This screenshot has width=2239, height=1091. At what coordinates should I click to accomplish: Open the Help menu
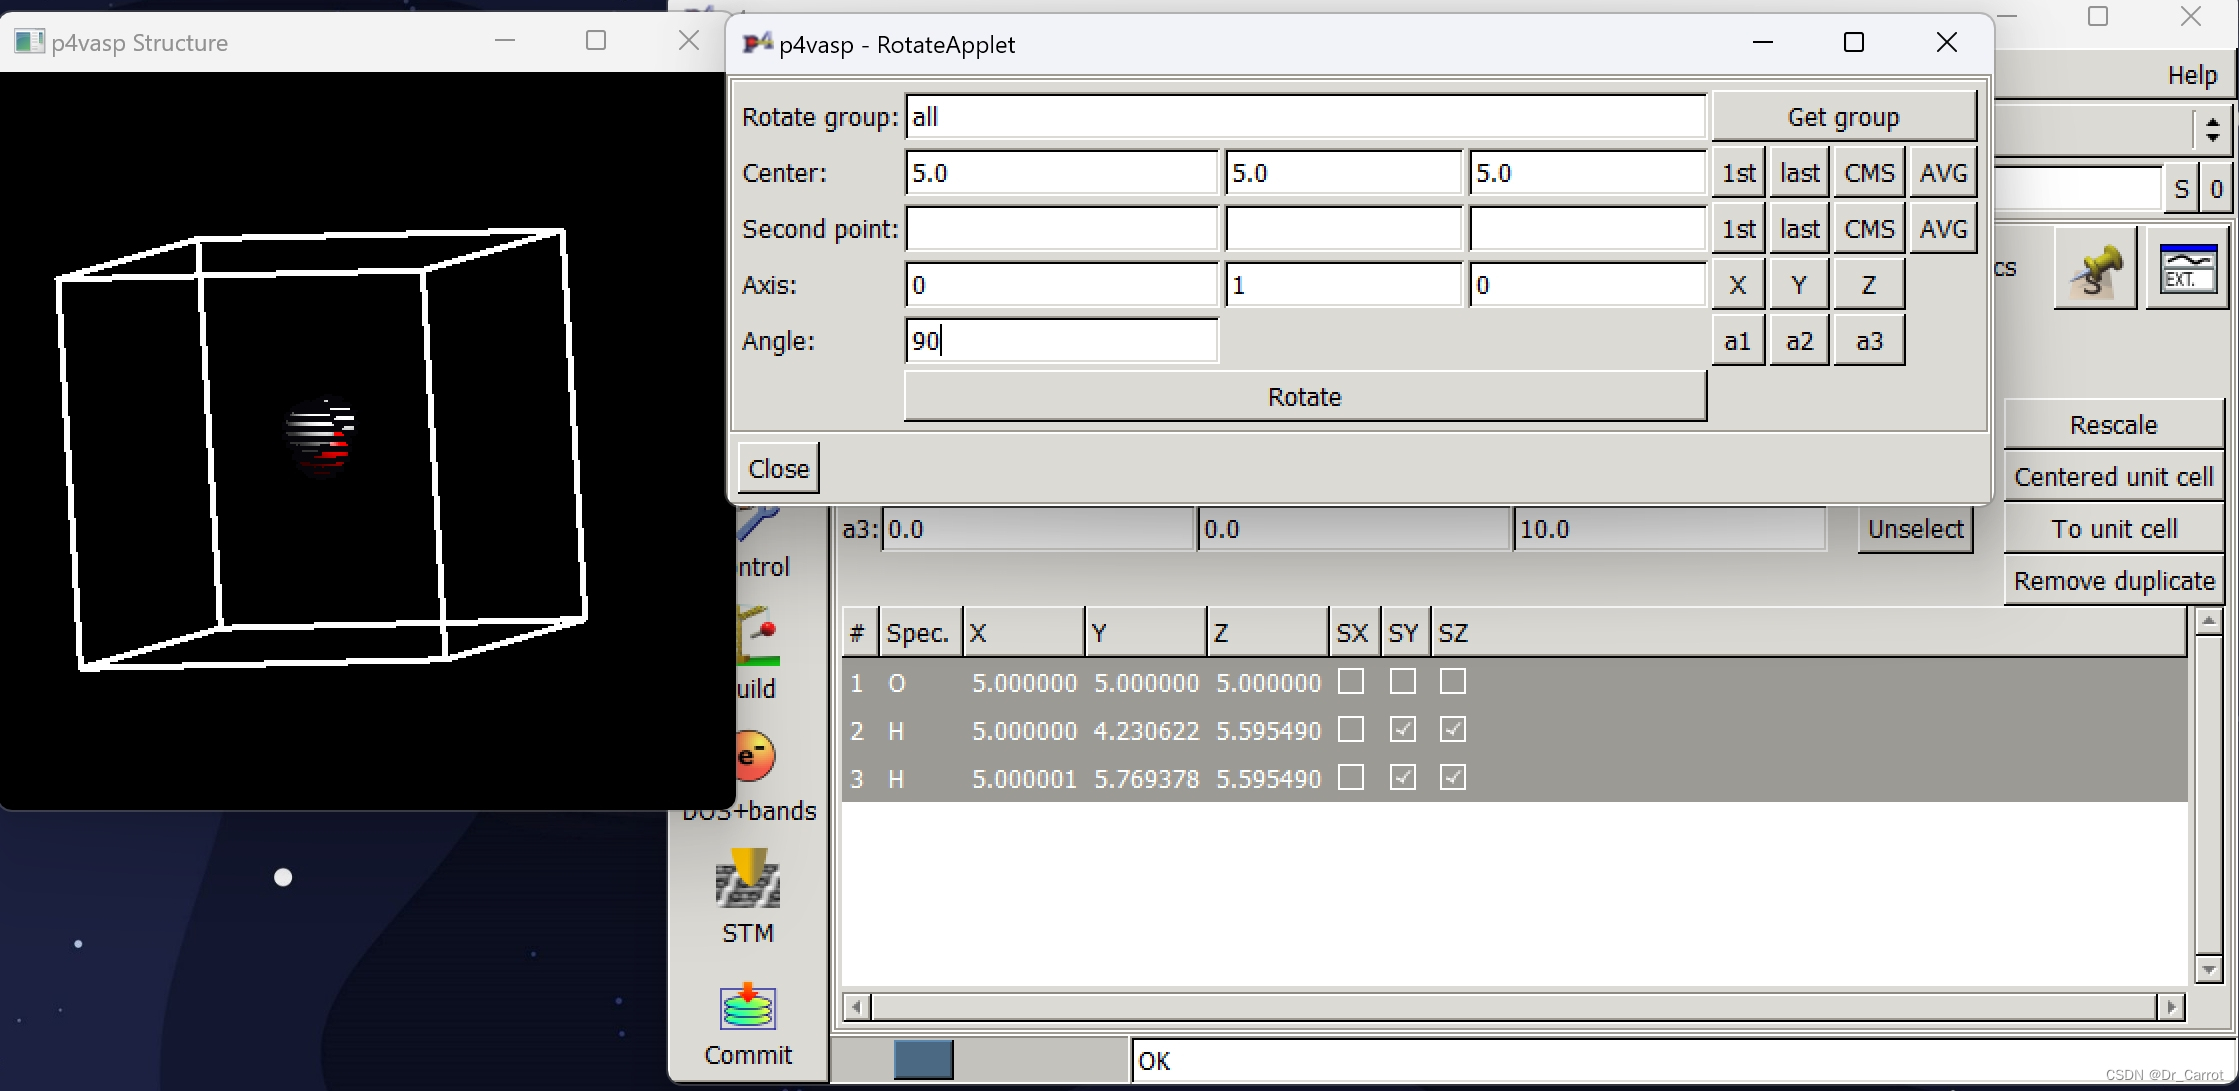pyautogui.click(x=2192, y=76)
